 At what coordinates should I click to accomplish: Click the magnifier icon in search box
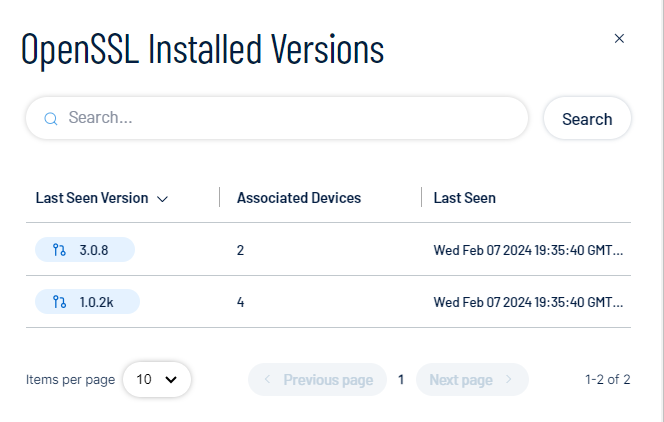pos(51,119)
